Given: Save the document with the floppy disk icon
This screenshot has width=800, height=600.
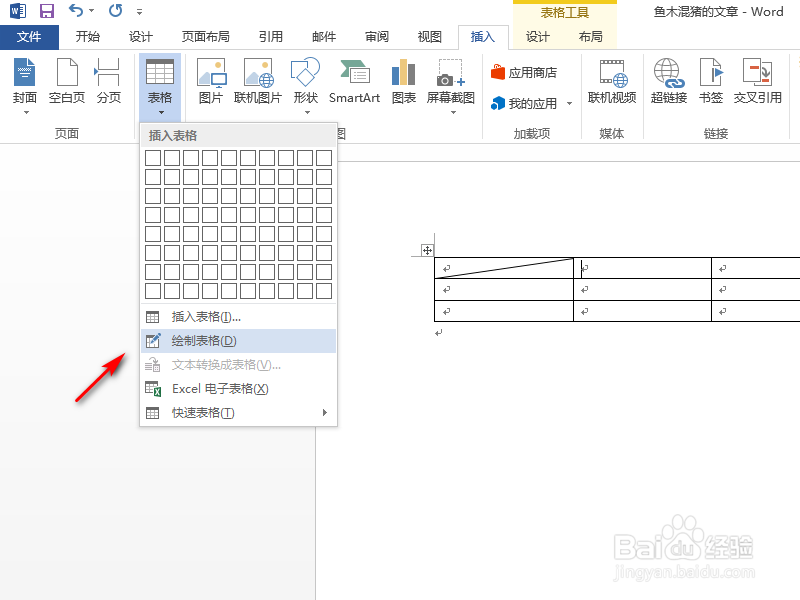Looking at the screenshot, I should click(x=47, y=11).
